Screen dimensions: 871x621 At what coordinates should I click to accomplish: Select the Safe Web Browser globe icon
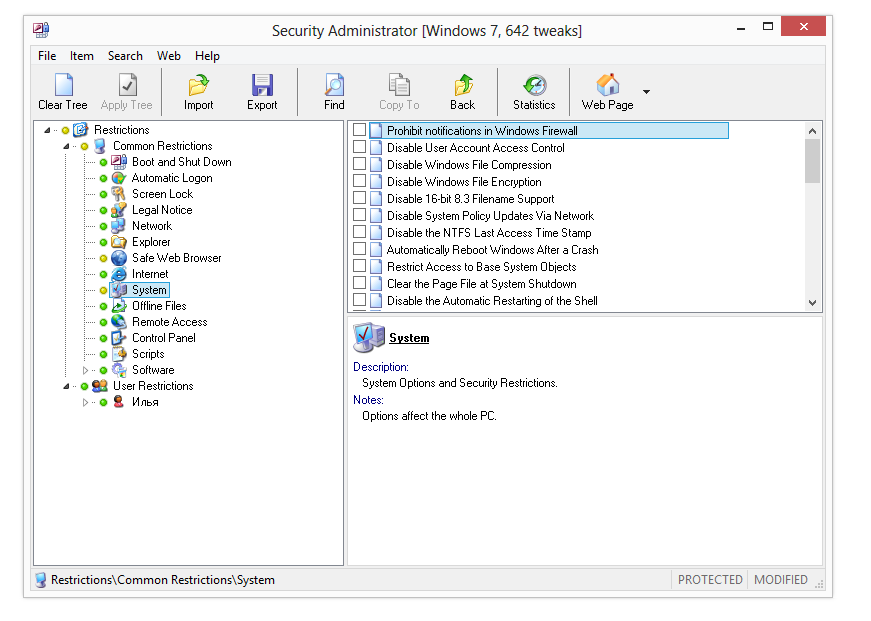click(119, 258)
